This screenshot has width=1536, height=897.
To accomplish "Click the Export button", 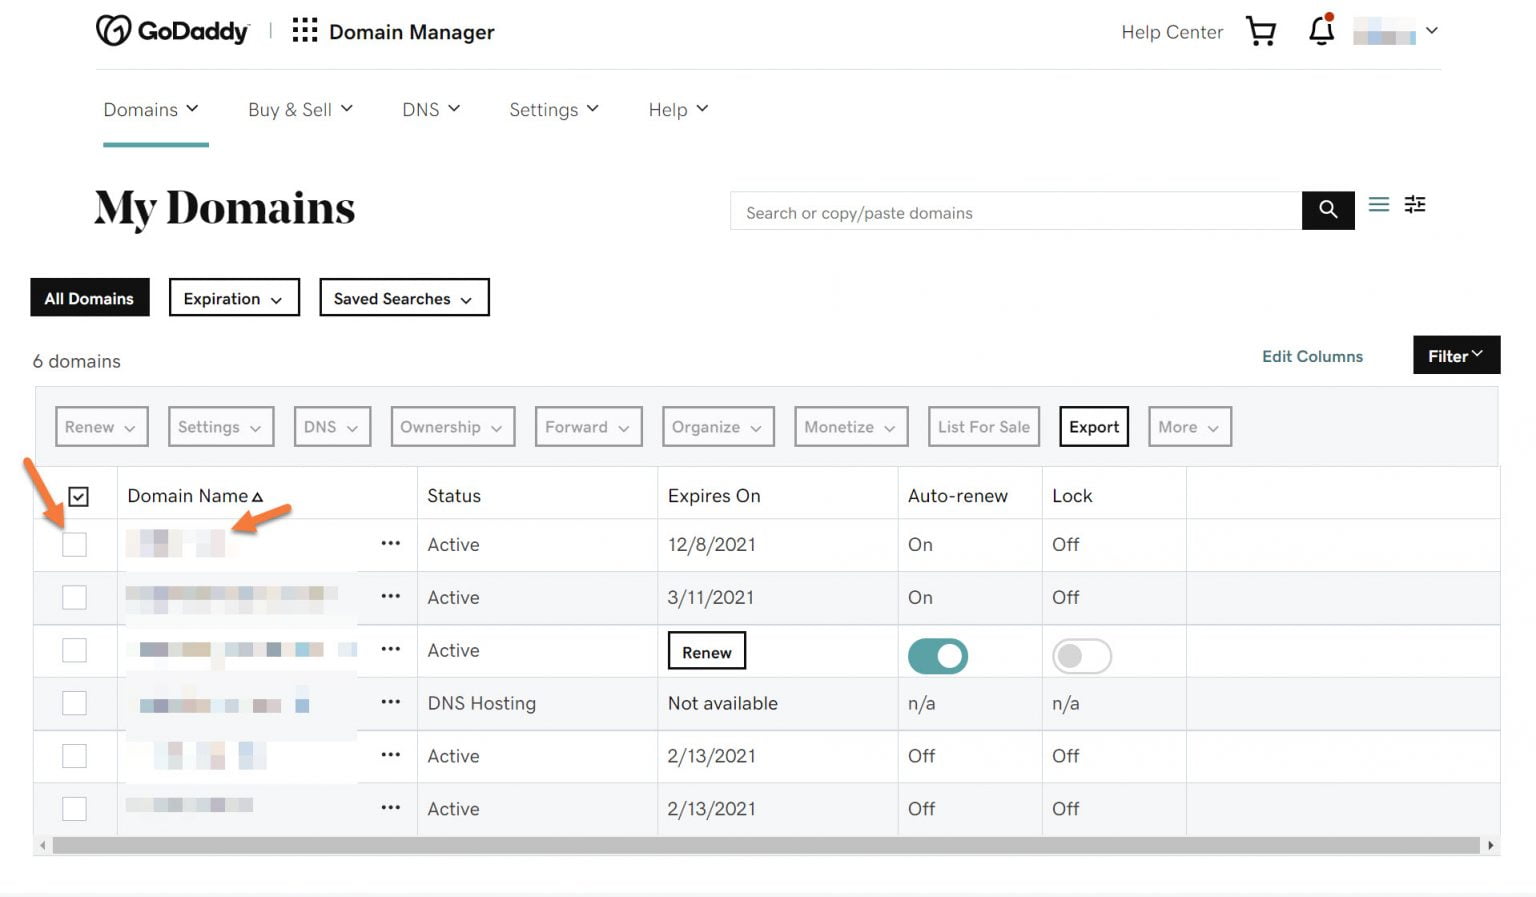I will click(1093, 426).
